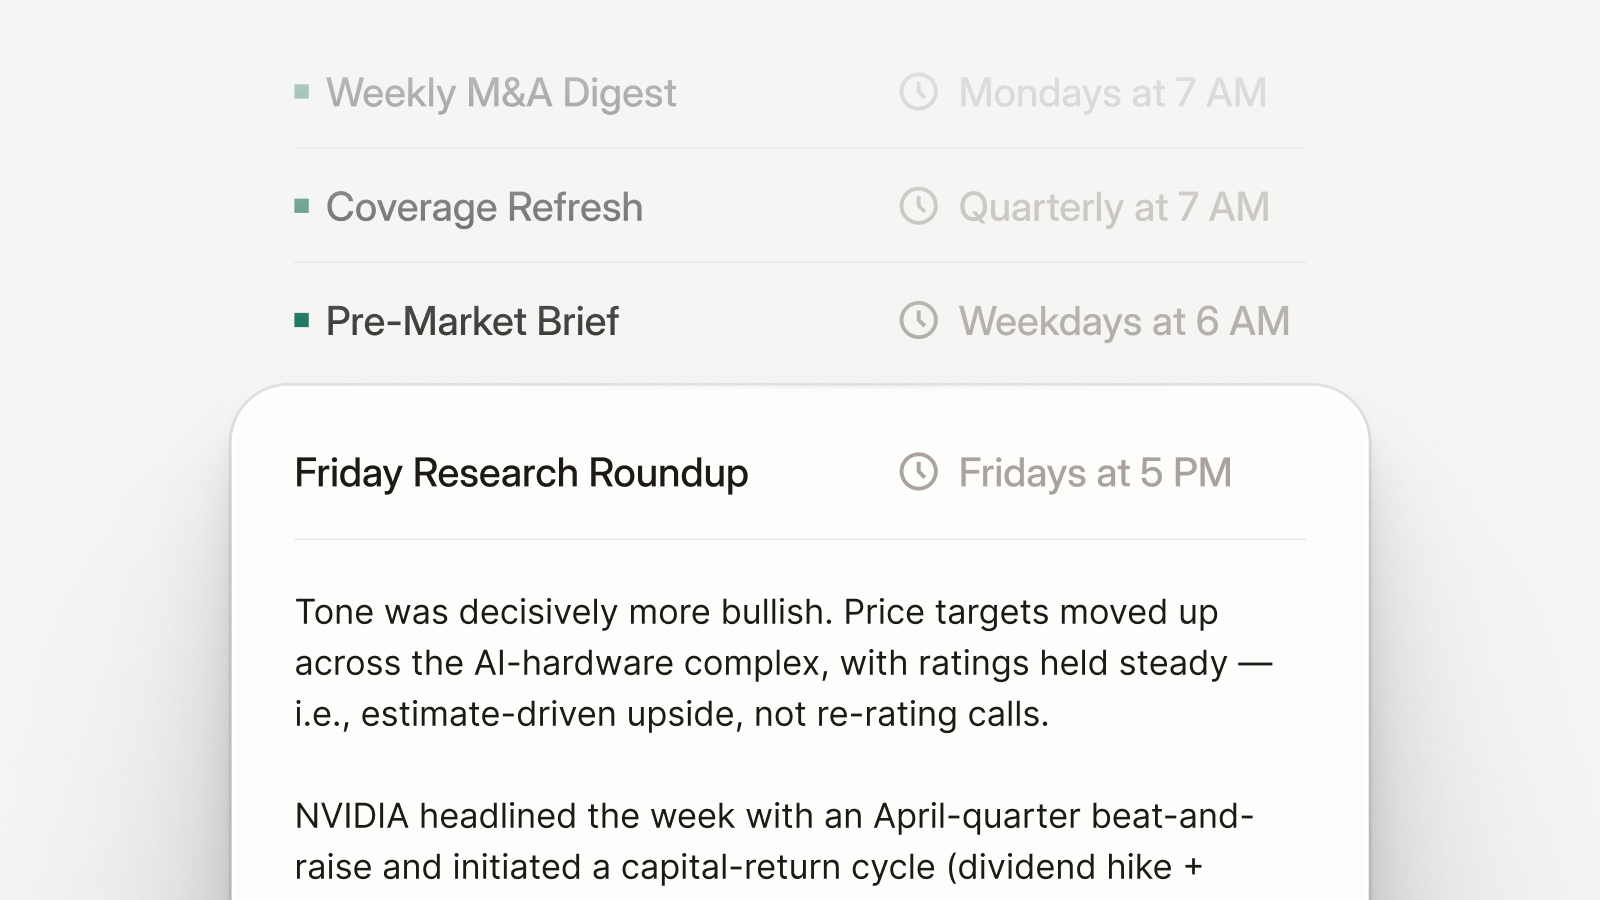Select the Weekdays at 6 AM schedule
This screenshot has width=1600, height=900.
pyautogui.click(x=1124, y=321)
